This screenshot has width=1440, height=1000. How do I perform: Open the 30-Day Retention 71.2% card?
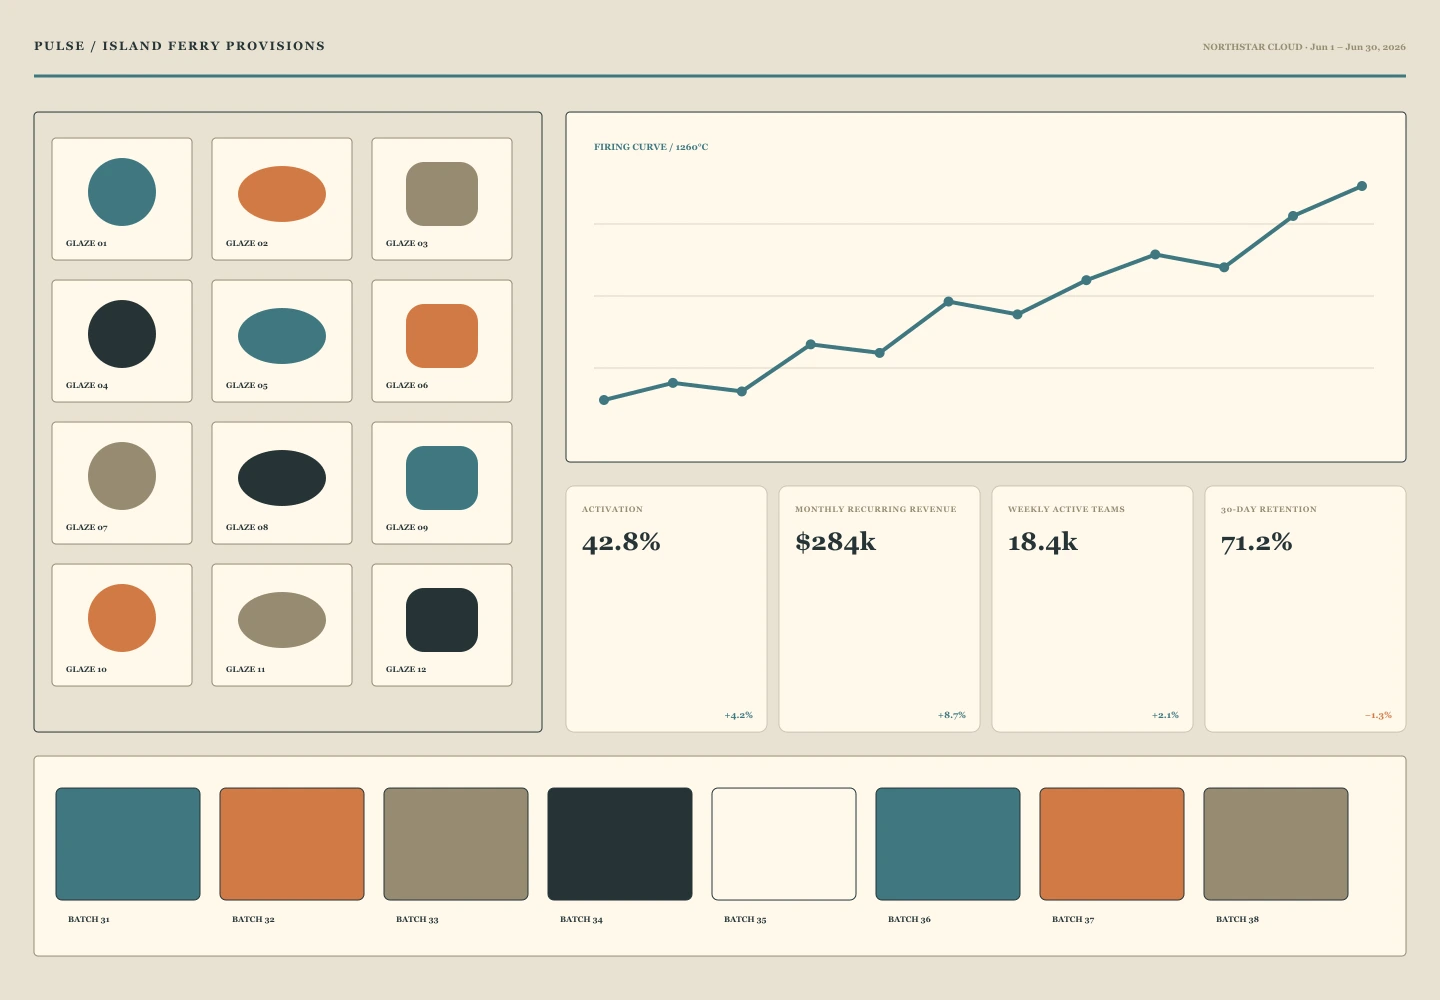click(x=1306, y=609)
